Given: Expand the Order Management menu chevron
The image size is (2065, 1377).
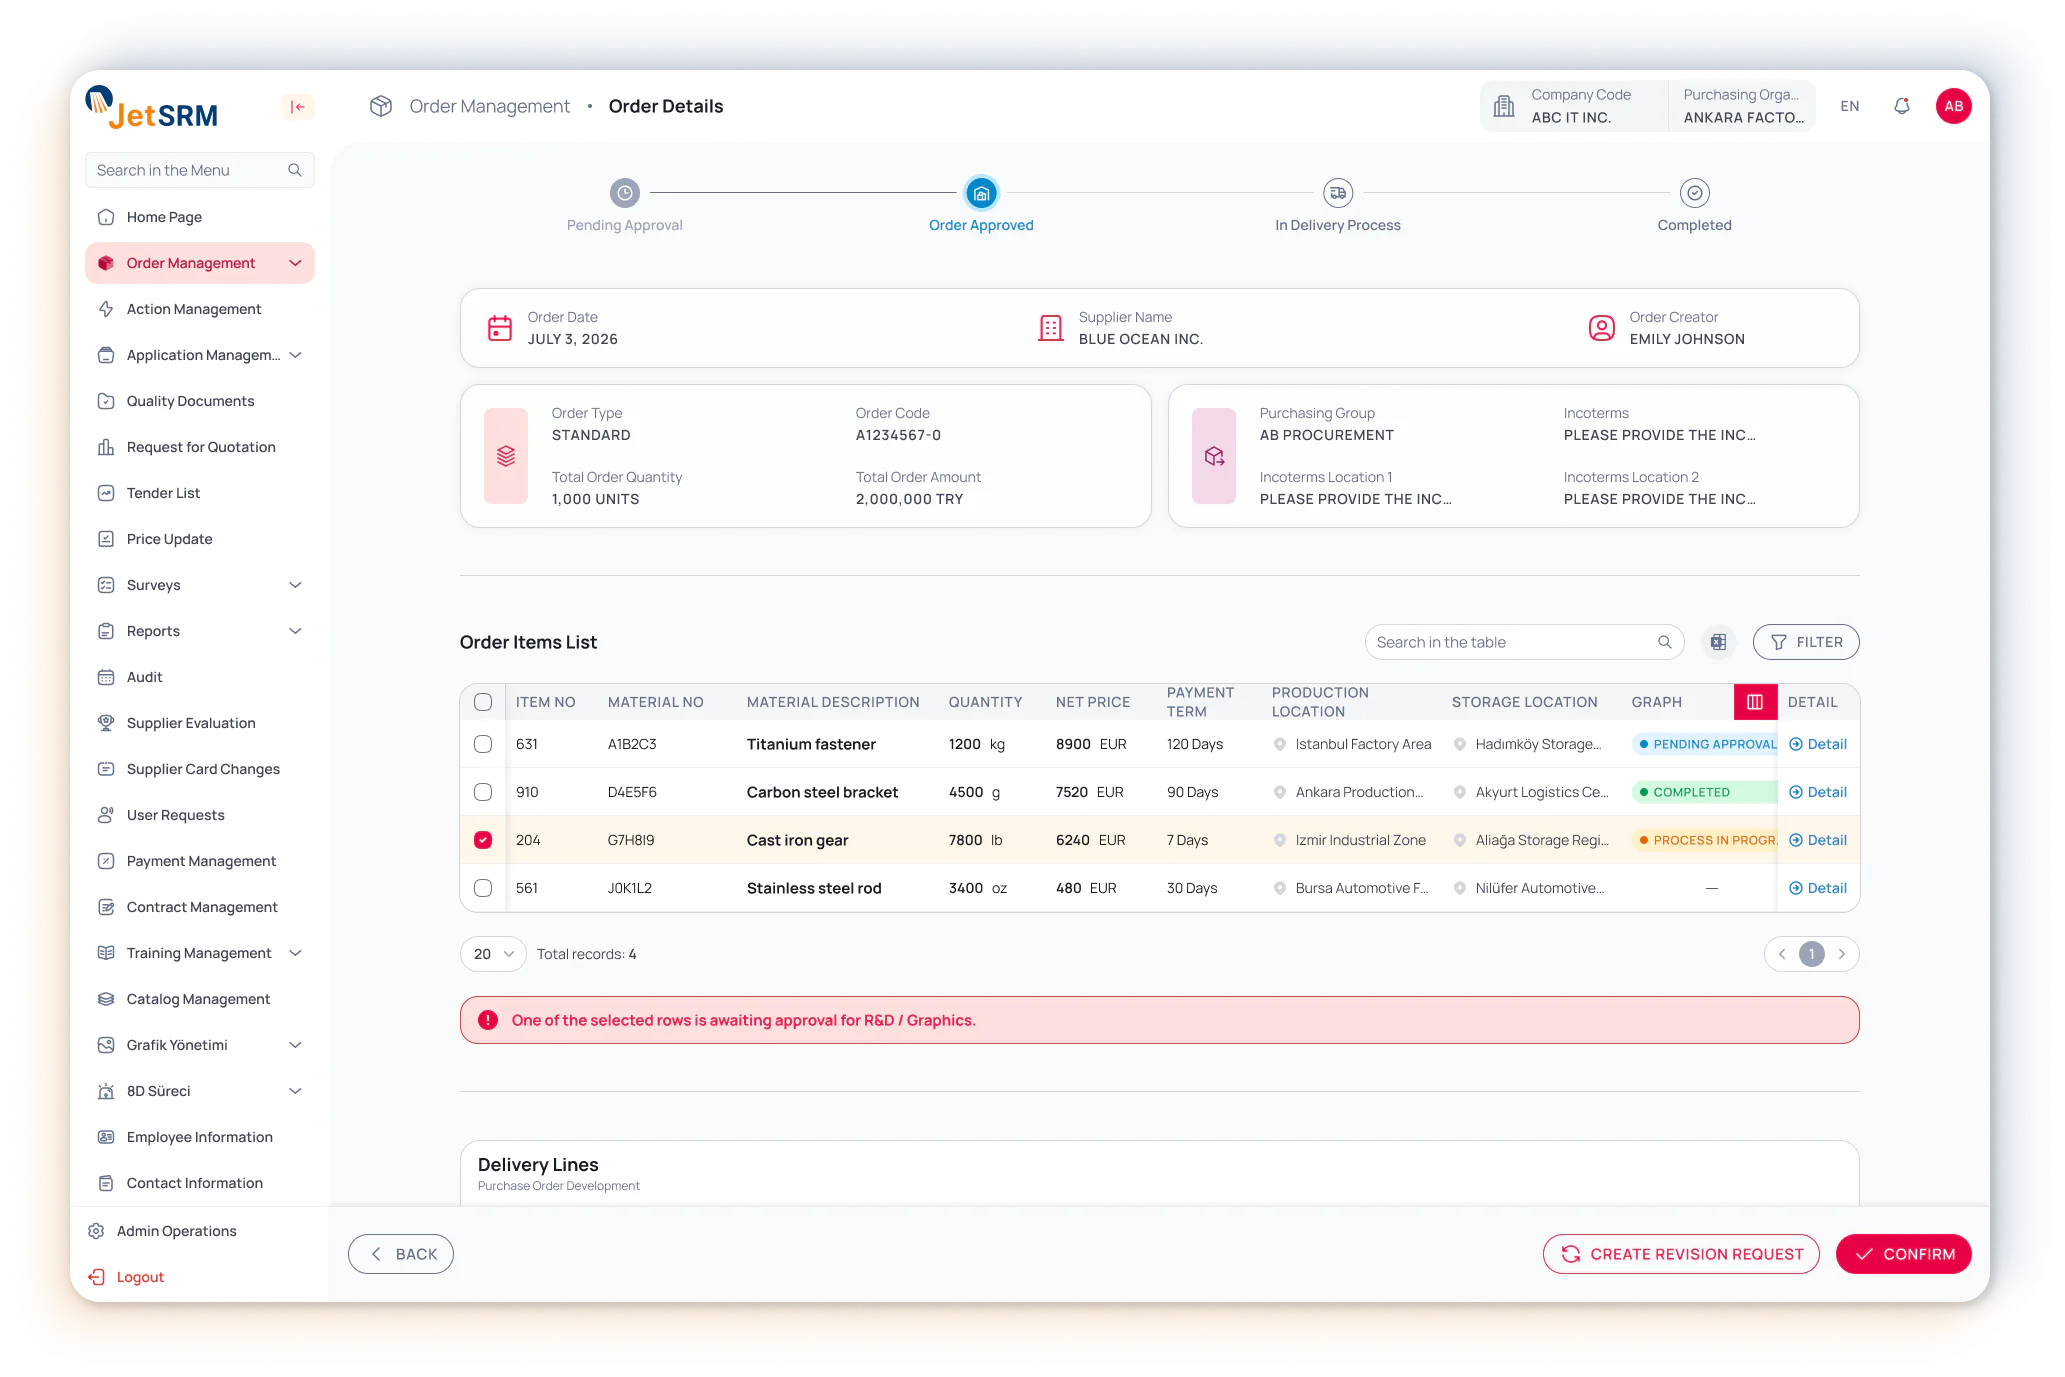Looking at the screenshot, I should click(x=295, y=263).
